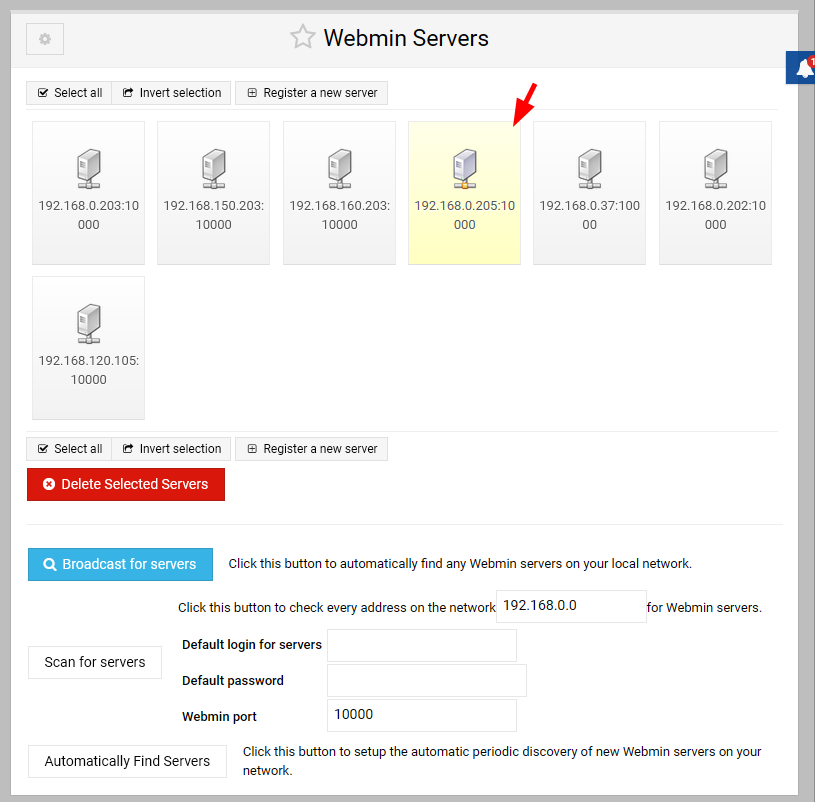Click Delete Selected Servers button

coord(126,484)
